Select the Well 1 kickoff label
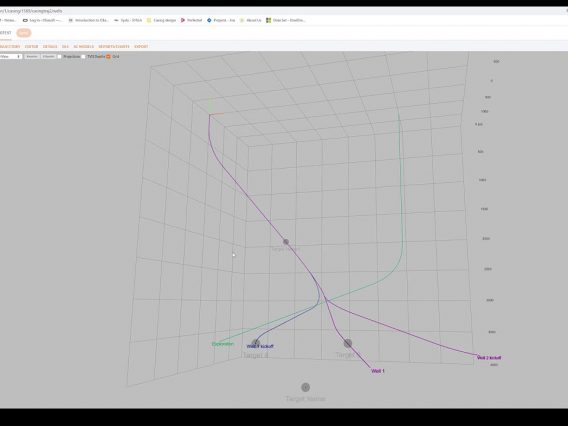 point(260,346)
